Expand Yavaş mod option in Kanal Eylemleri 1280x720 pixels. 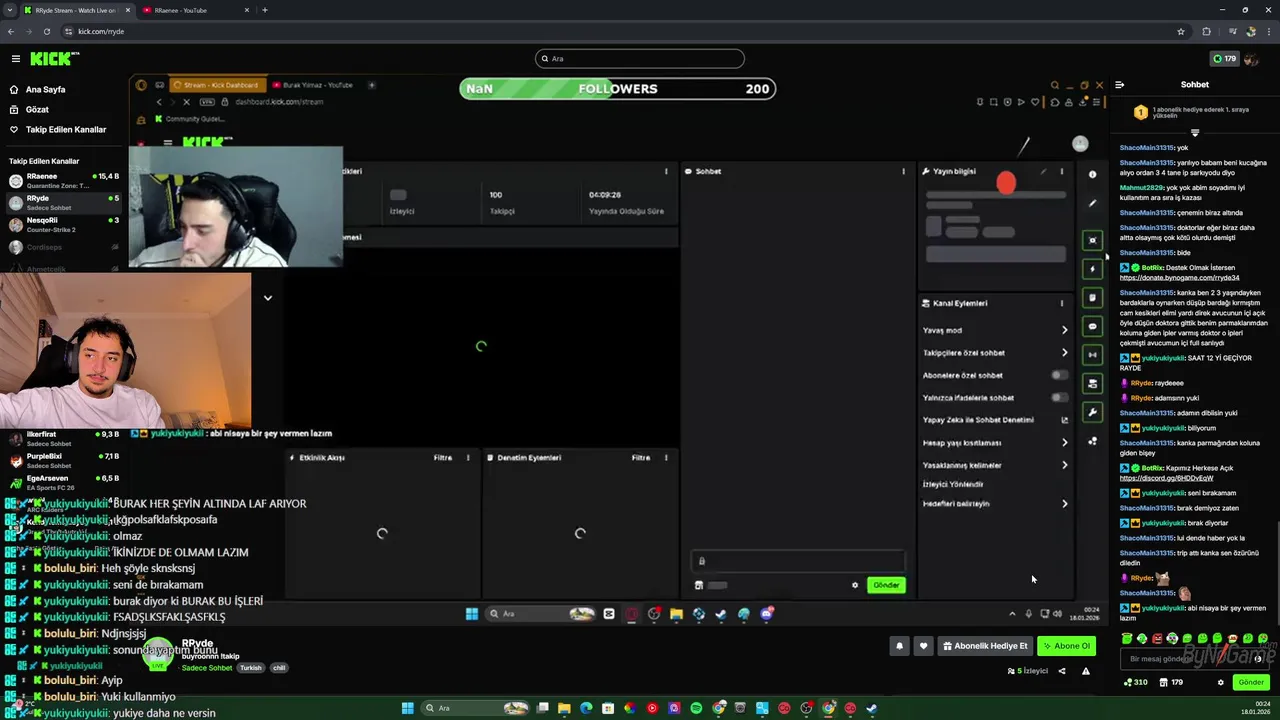(x=995, y=330)
